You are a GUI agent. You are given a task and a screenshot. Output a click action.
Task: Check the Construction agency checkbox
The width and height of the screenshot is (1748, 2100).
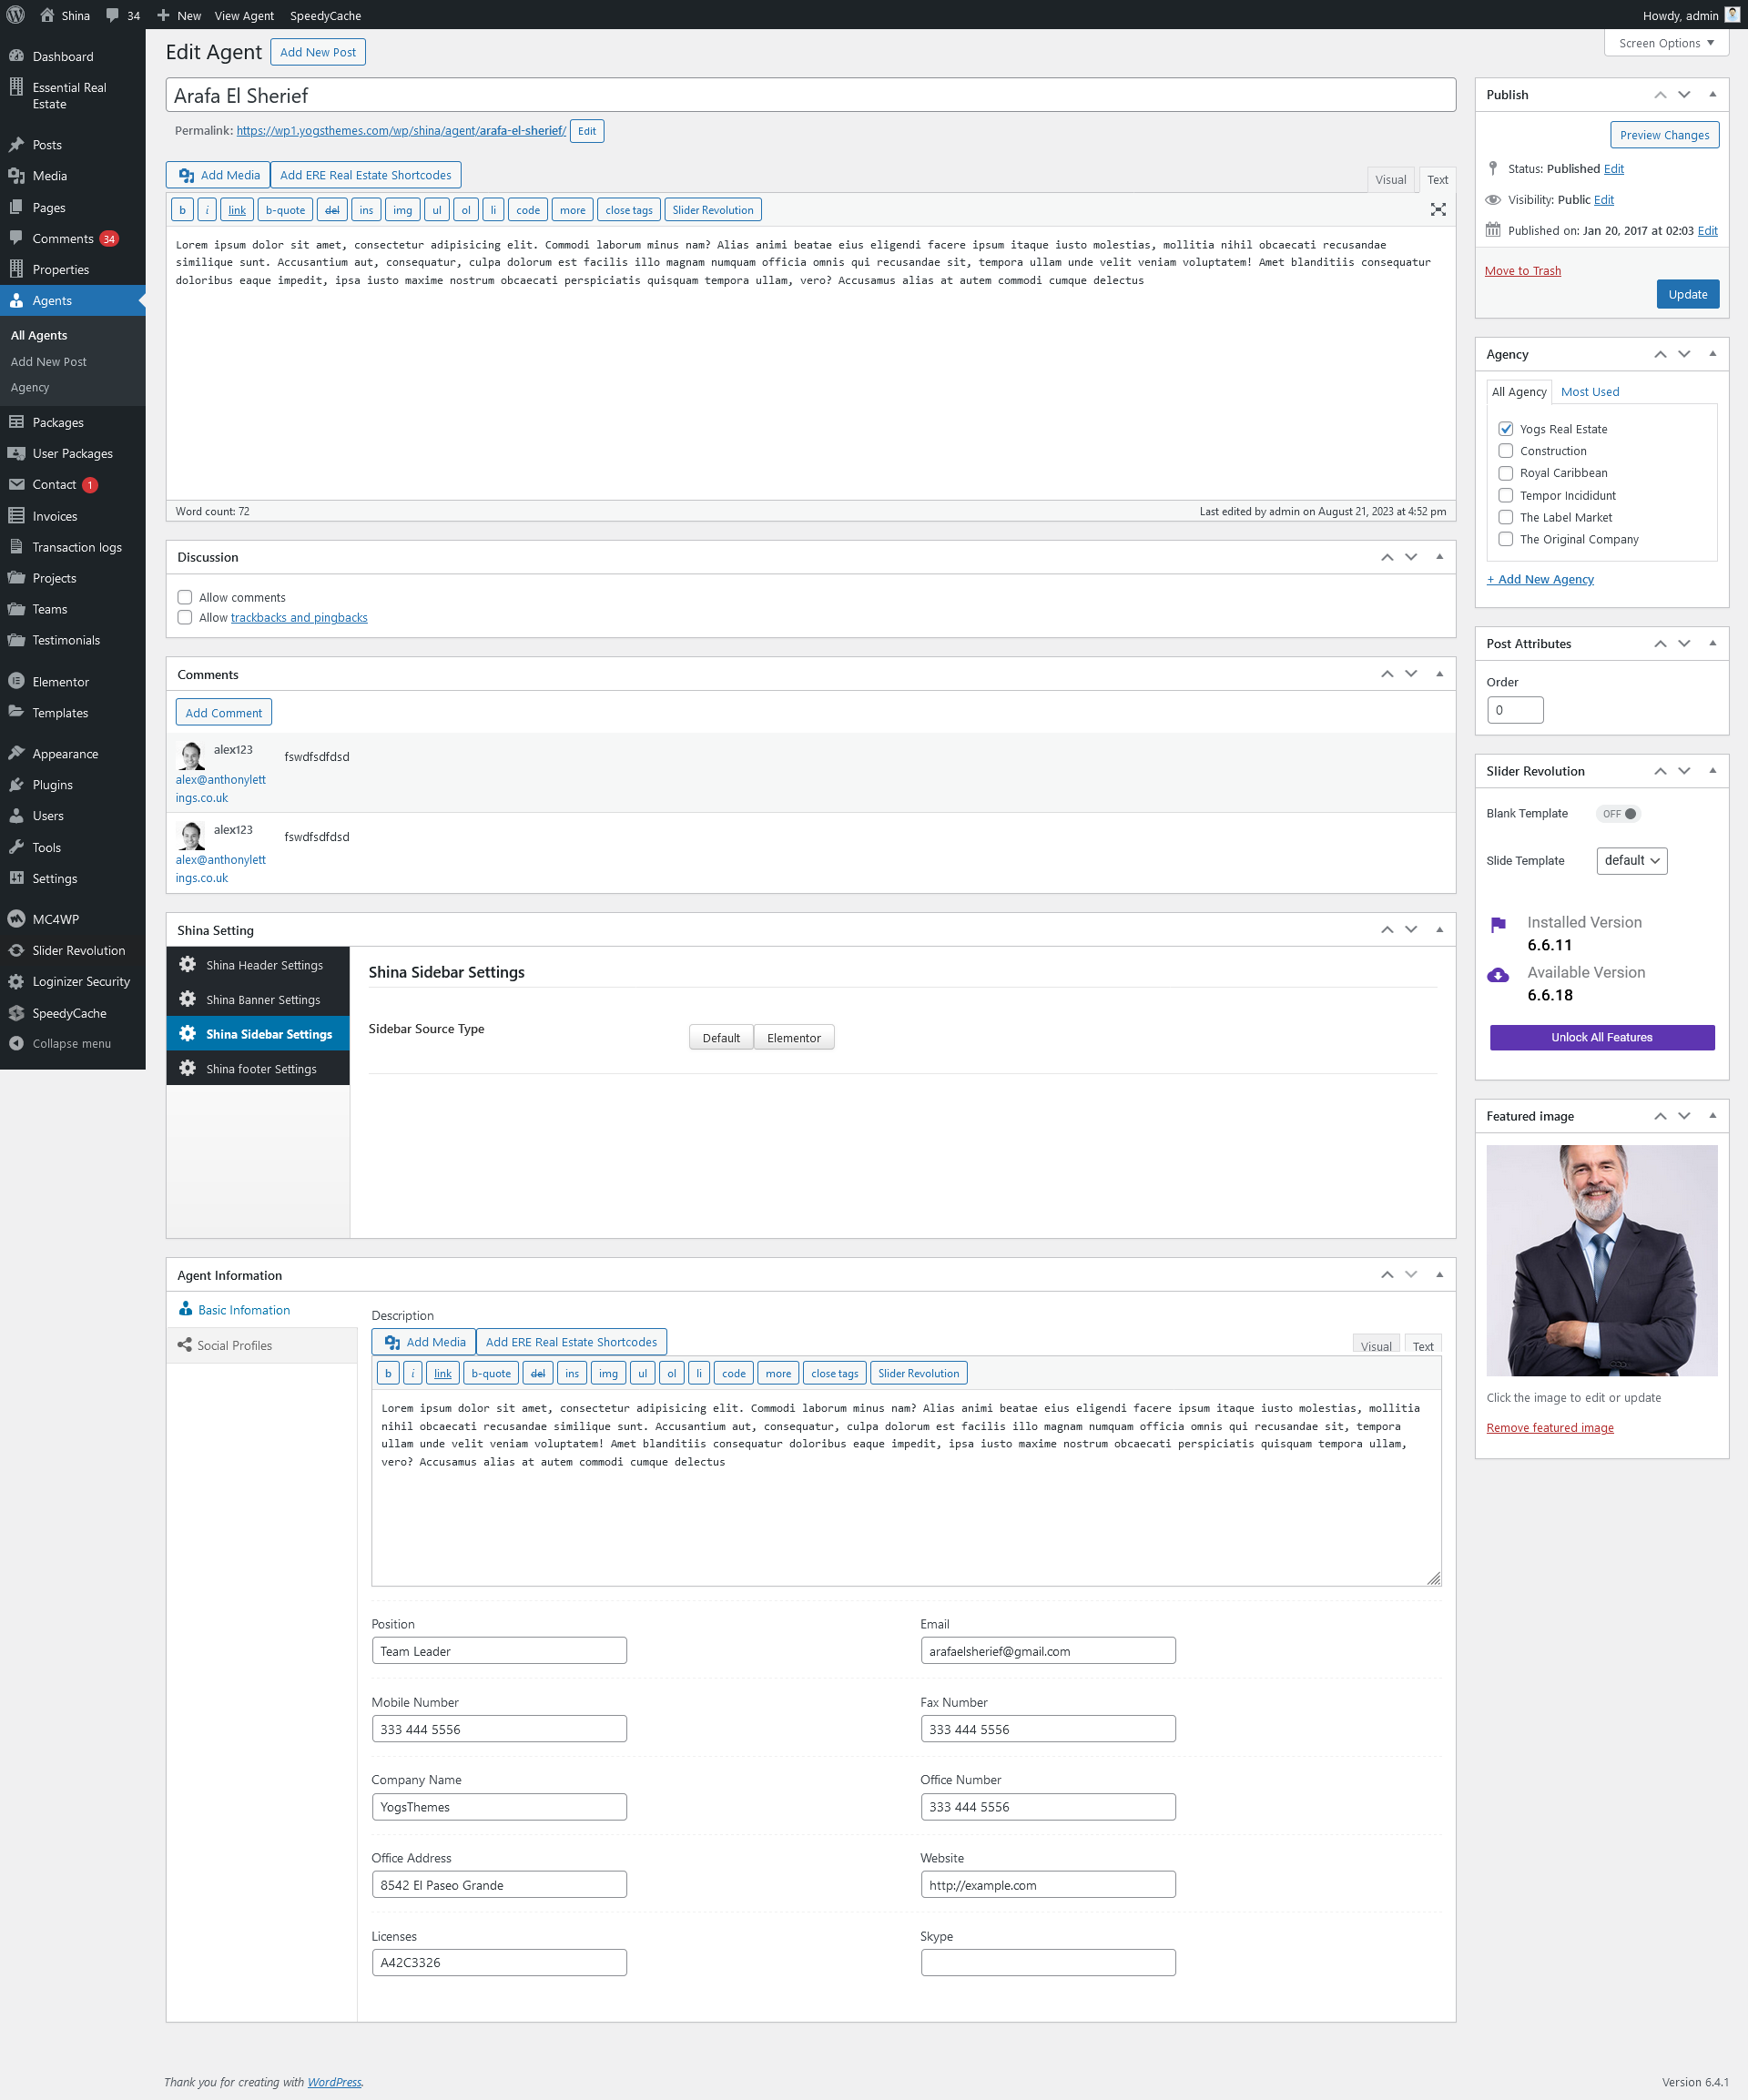pos(1505,451)
